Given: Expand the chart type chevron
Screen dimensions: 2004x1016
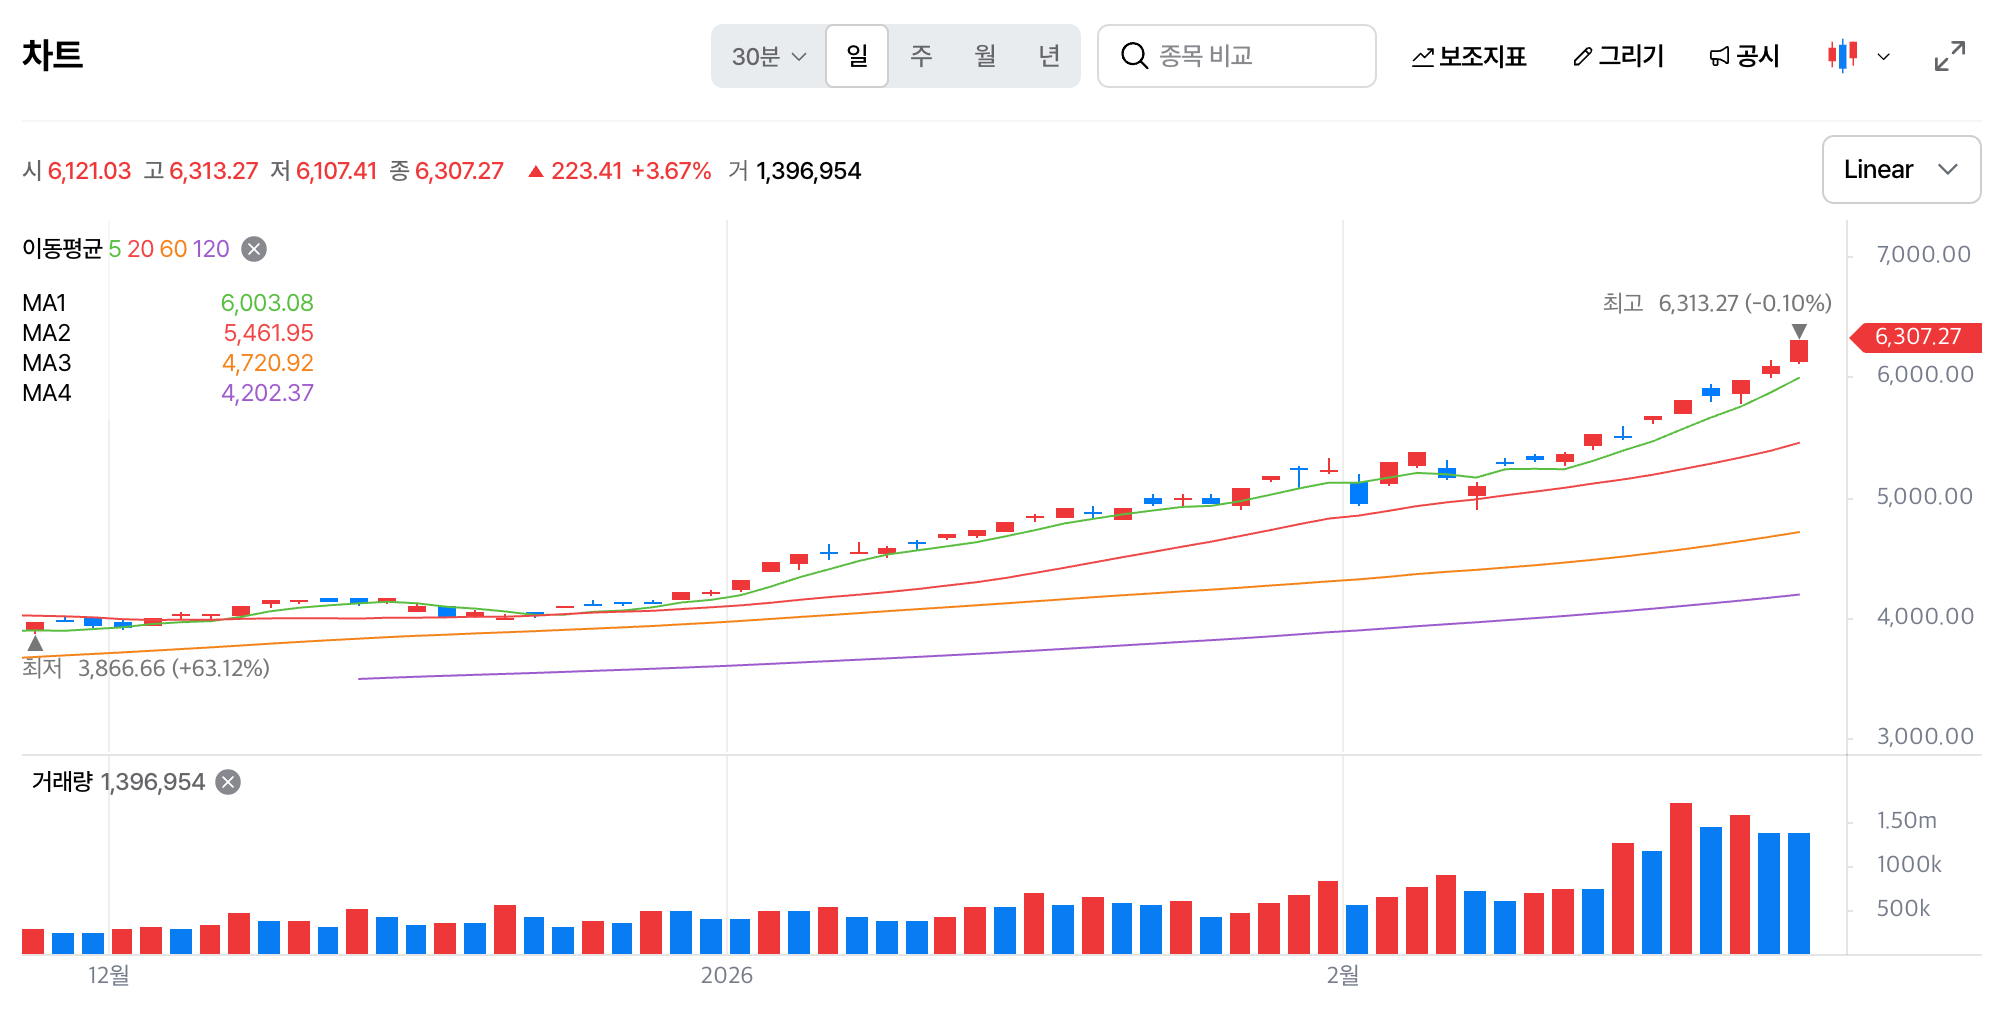Looking at the screenshot, I should tap(1884, 57).
